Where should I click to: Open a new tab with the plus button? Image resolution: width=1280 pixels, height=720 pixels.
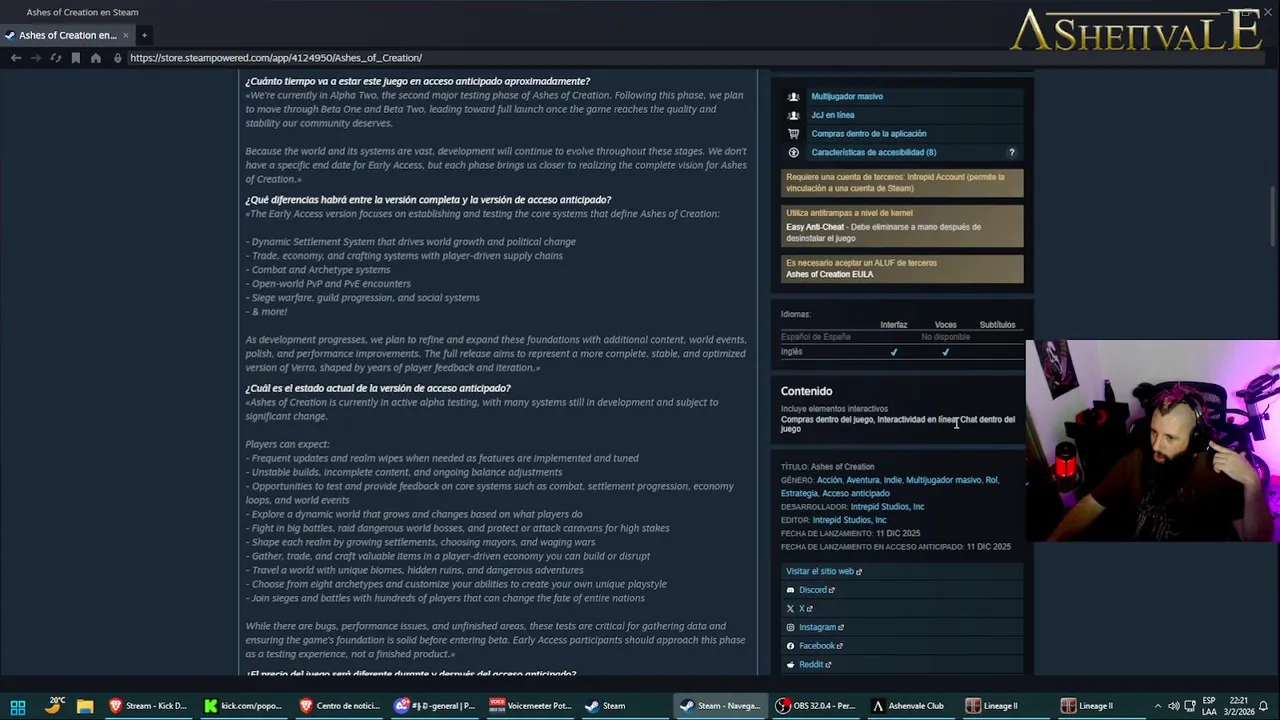[x=144, y=35]
